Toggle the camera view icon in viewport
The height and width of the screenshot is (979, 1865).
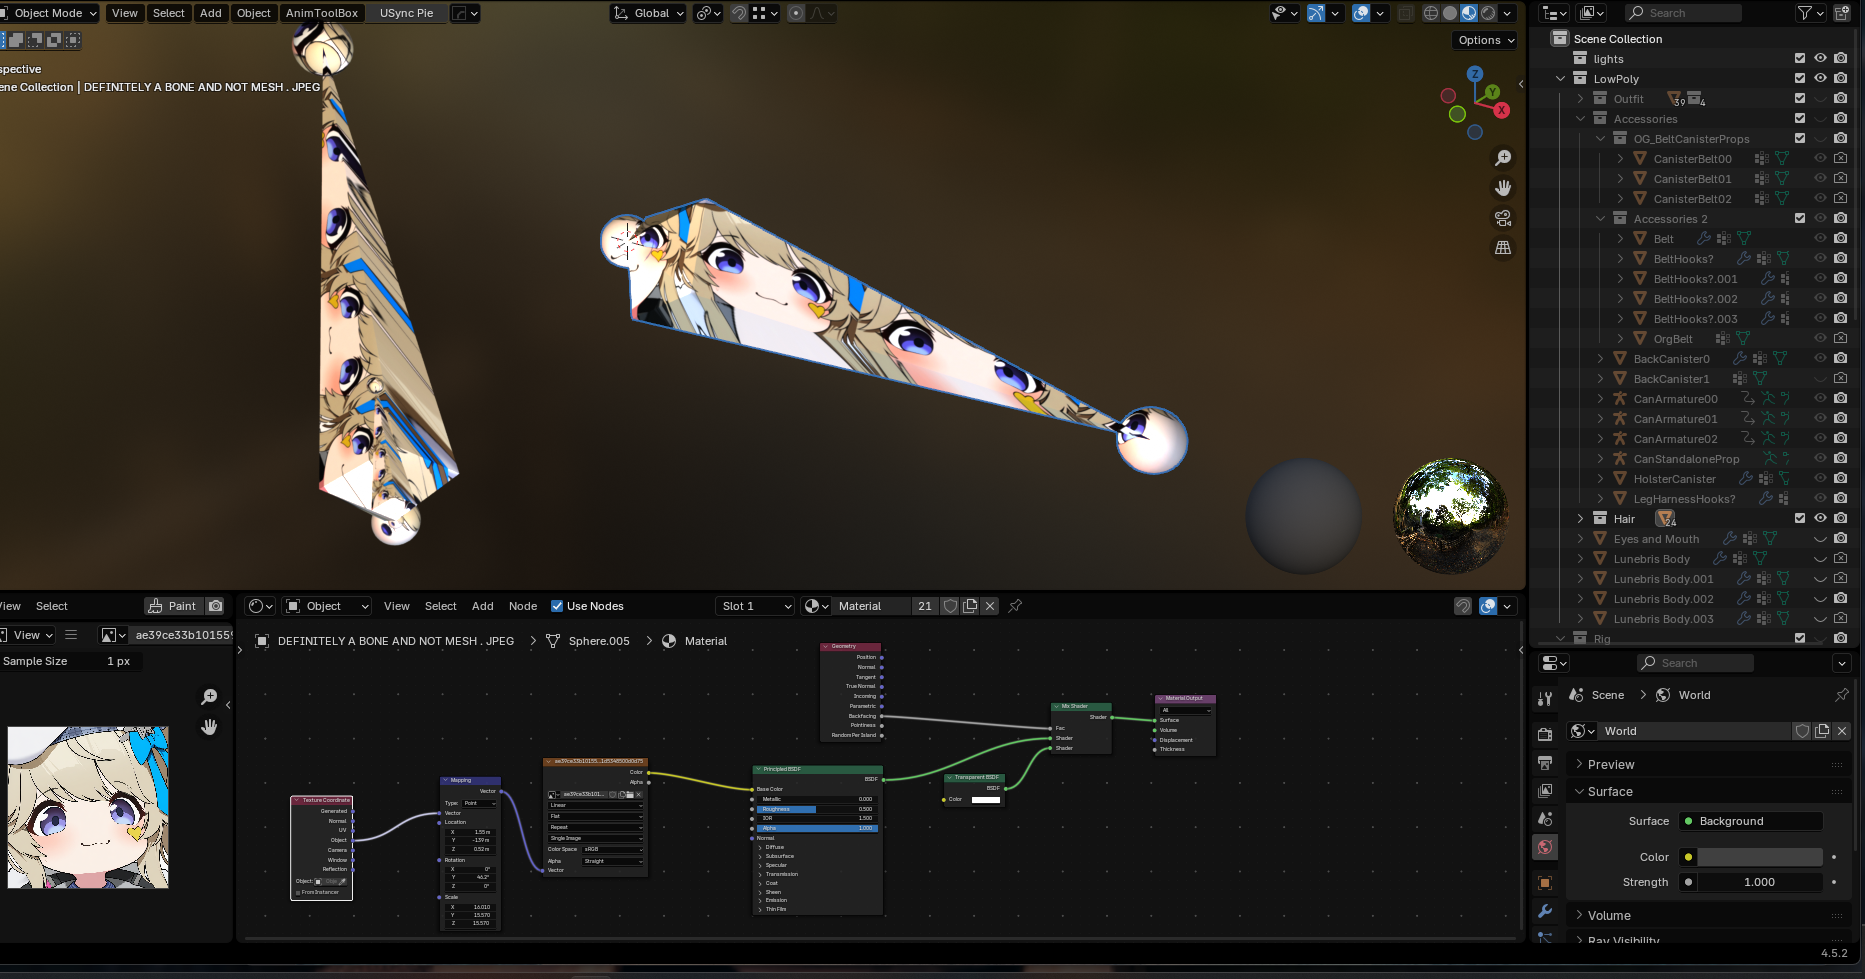pyautogui.click(x=1502, y=218)
